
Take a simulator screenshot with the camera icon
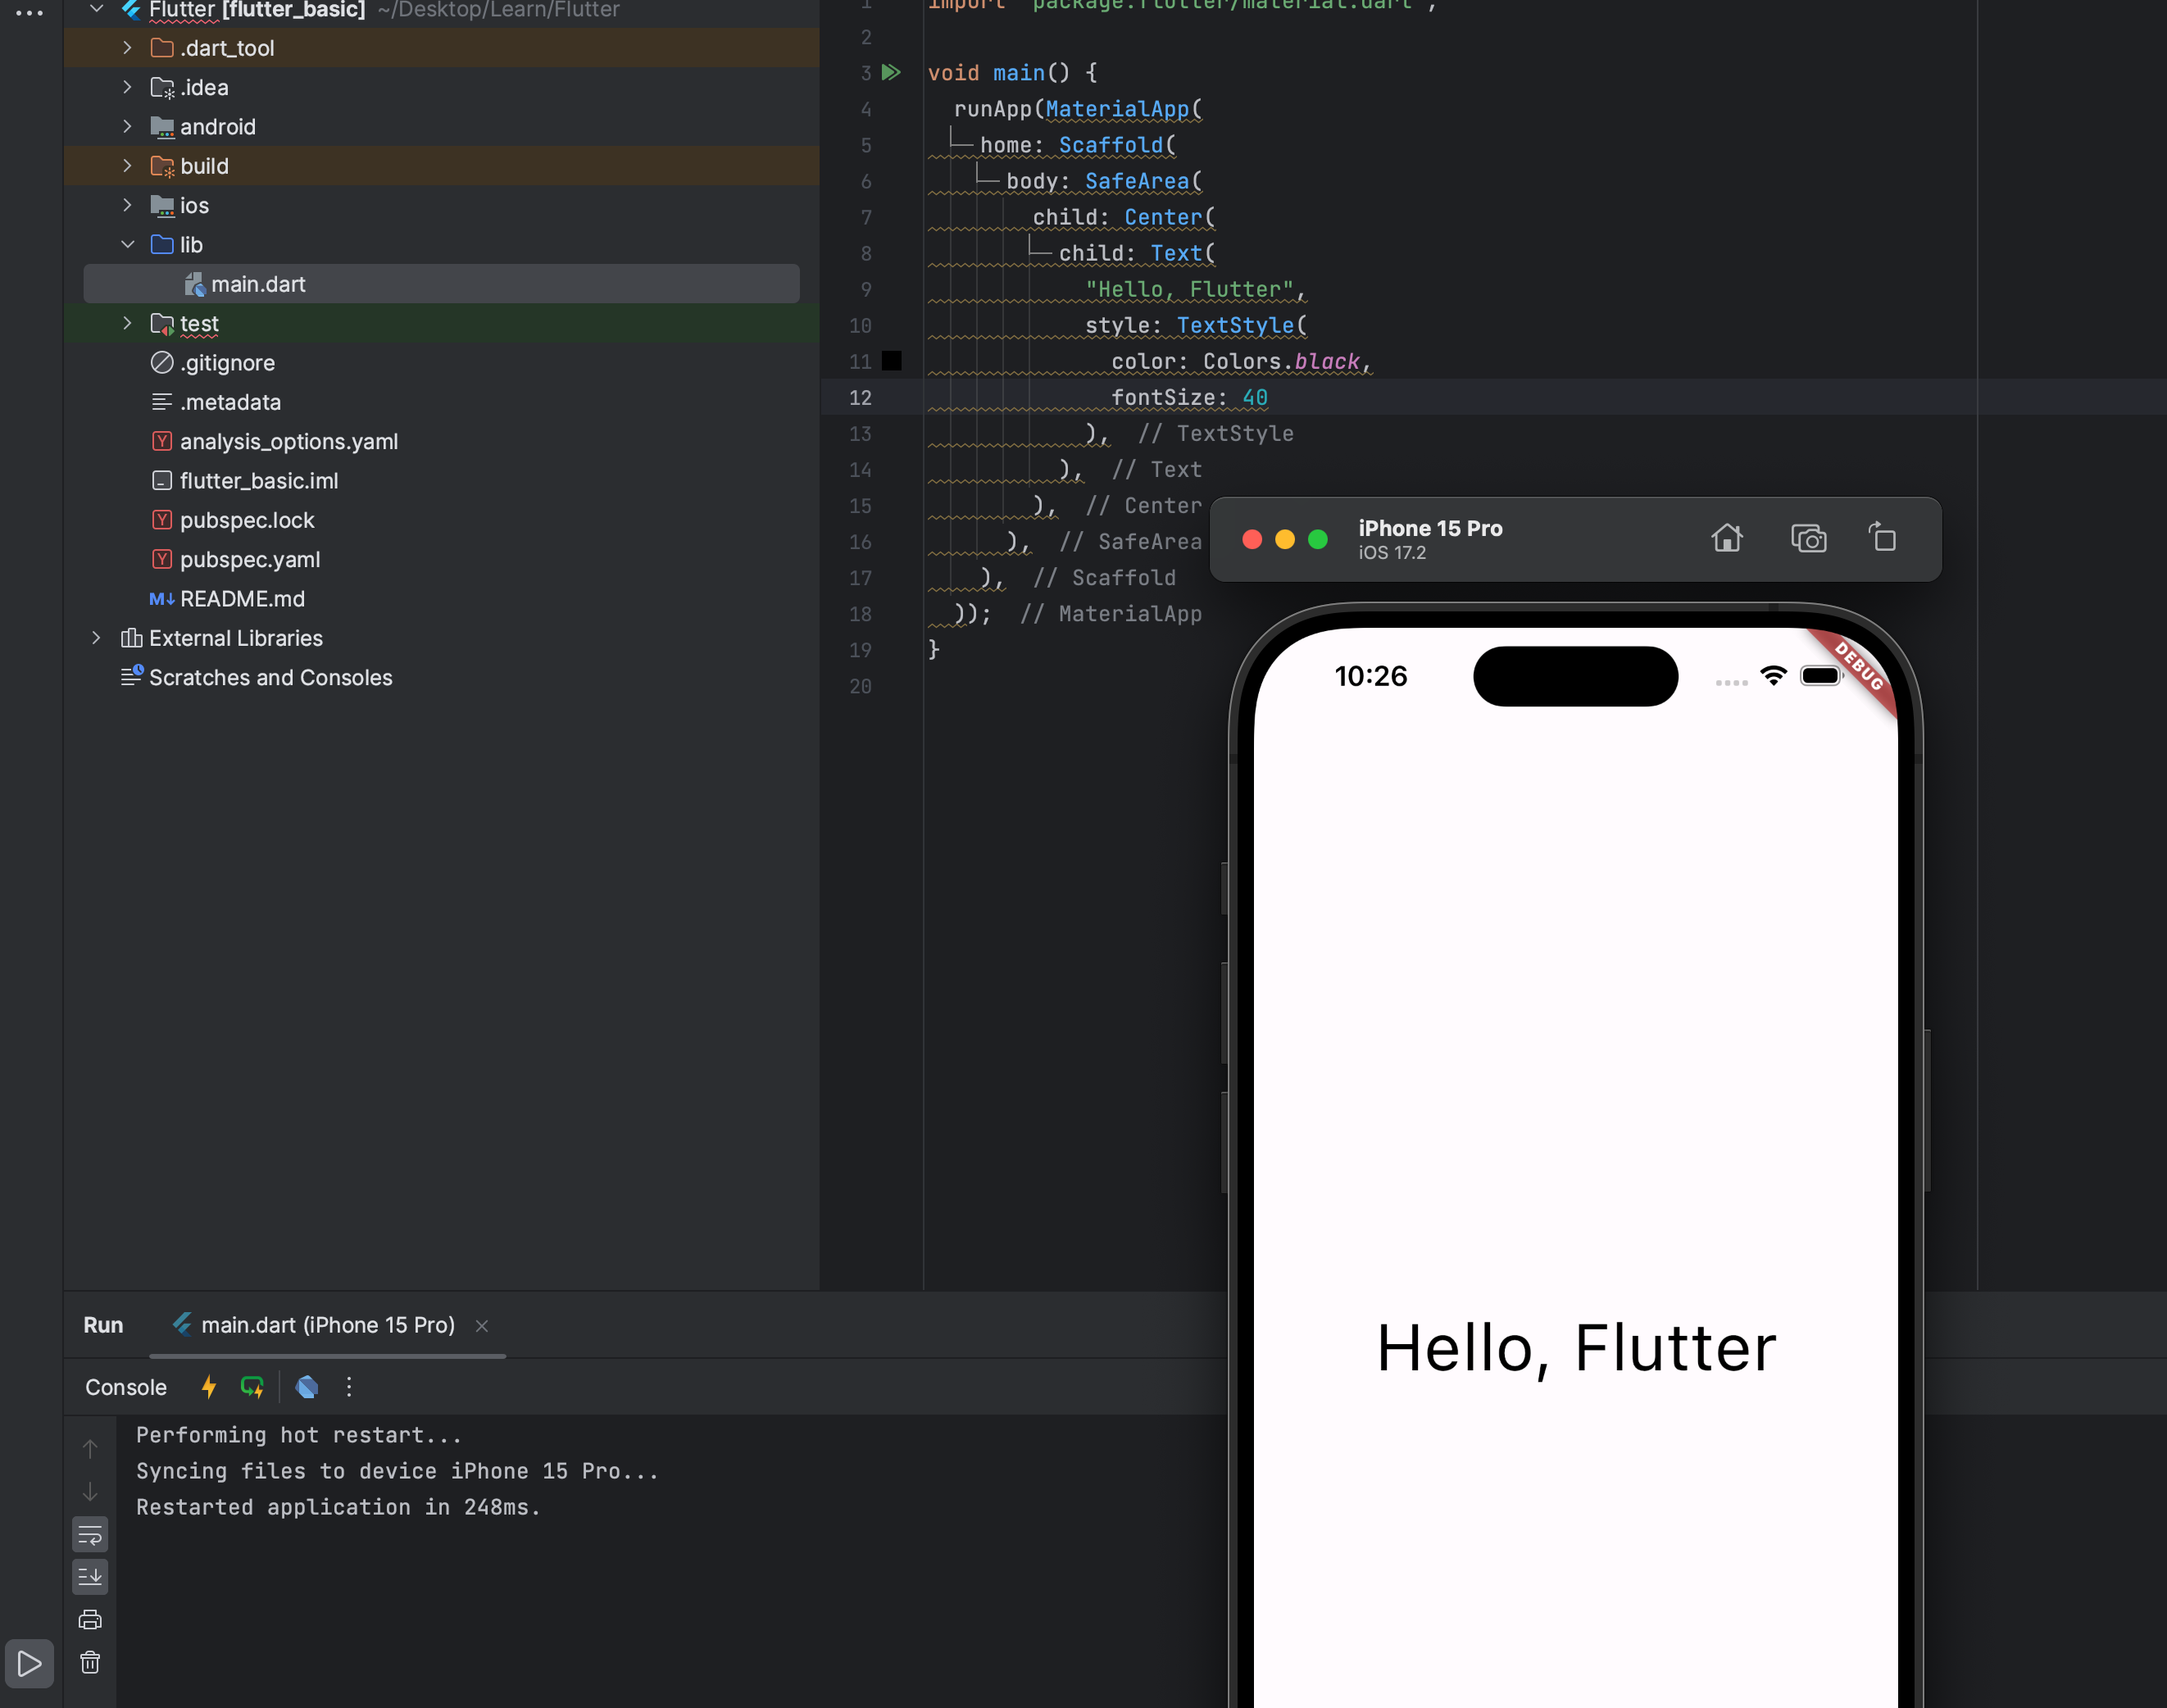tap(1808, 539)
